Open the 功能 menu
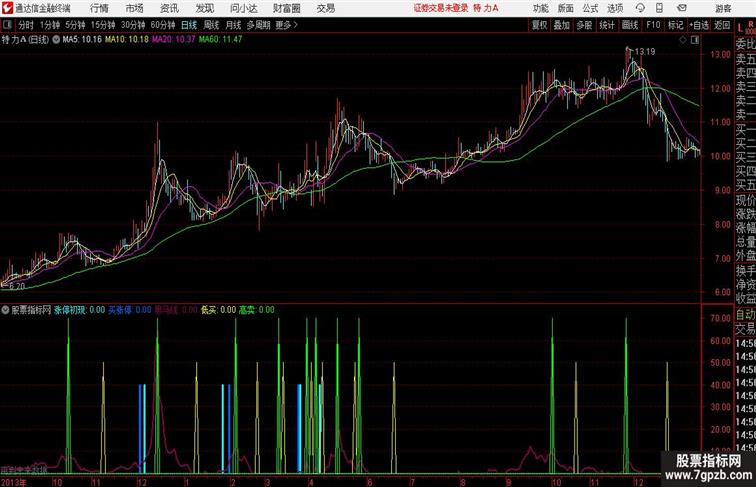Viewport: 756px width, 487px height. (x=540, y=8)
